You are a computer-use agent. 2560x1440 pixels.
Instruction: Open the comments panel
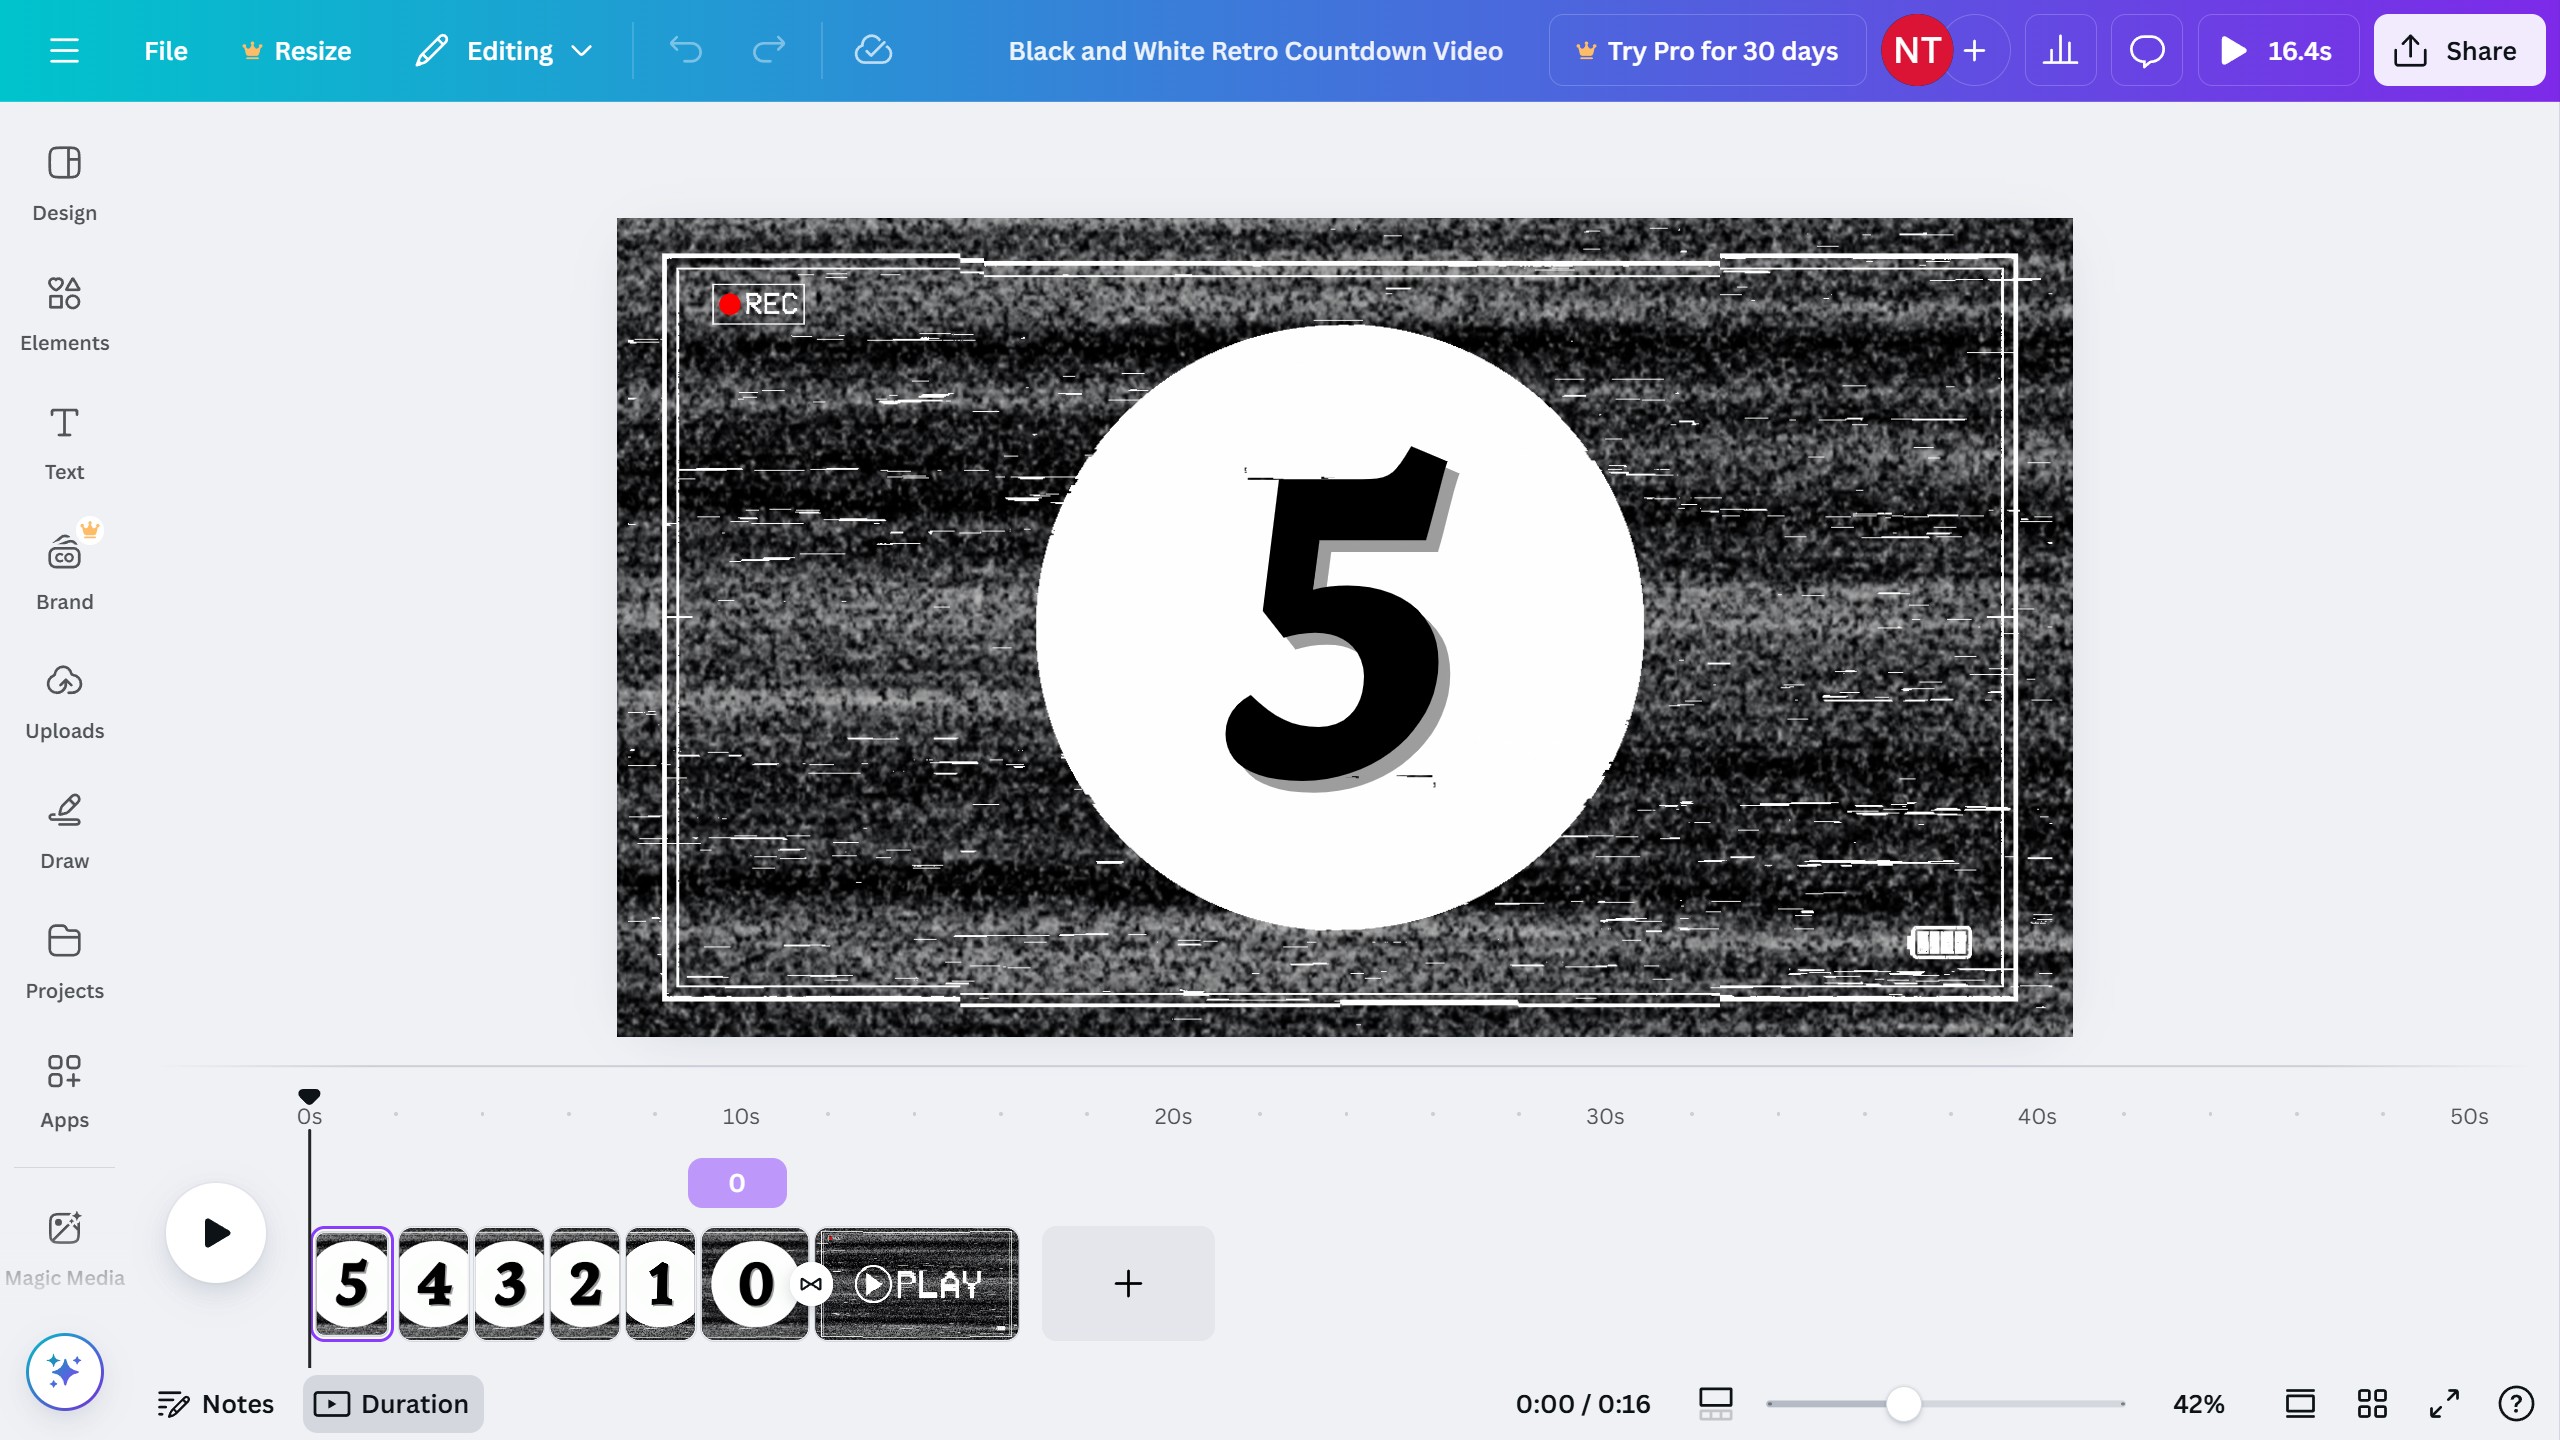(2146, 50)
